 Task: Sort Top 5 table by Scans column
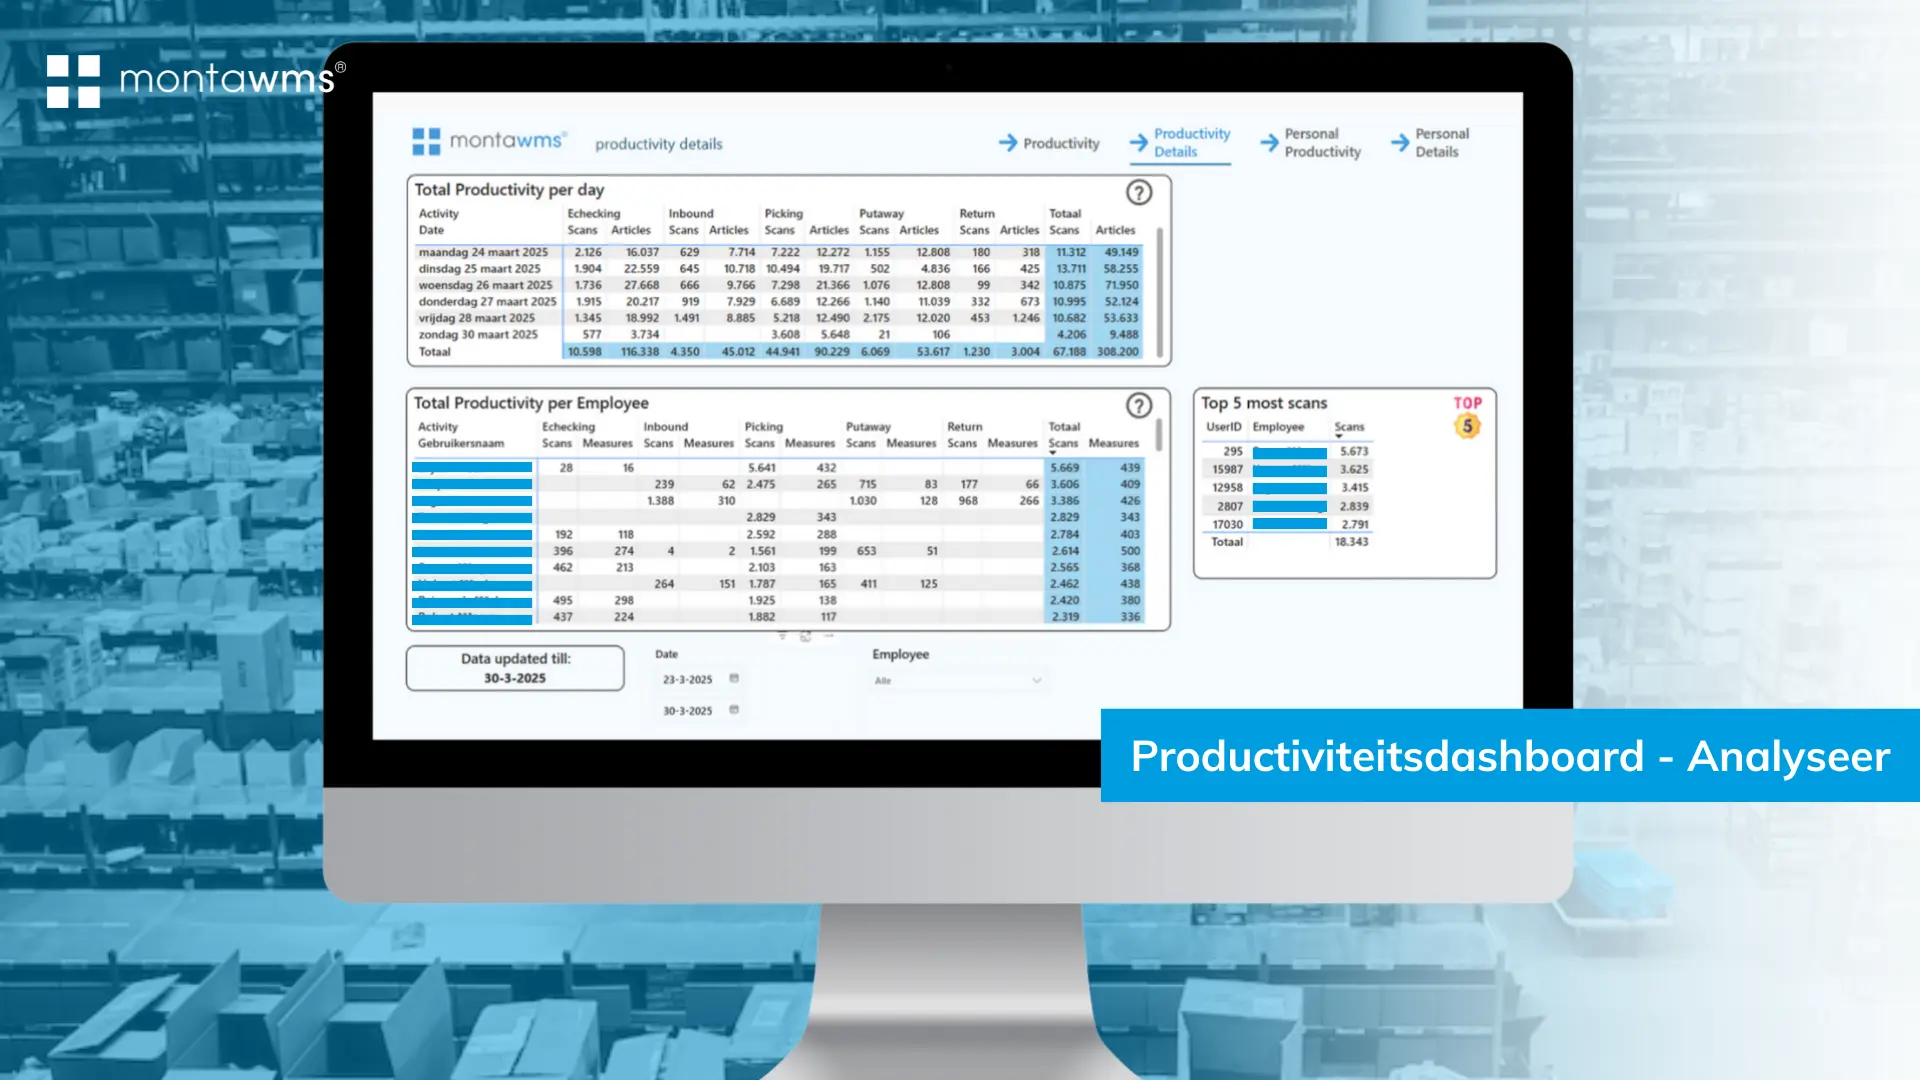tap(1348, 427)
